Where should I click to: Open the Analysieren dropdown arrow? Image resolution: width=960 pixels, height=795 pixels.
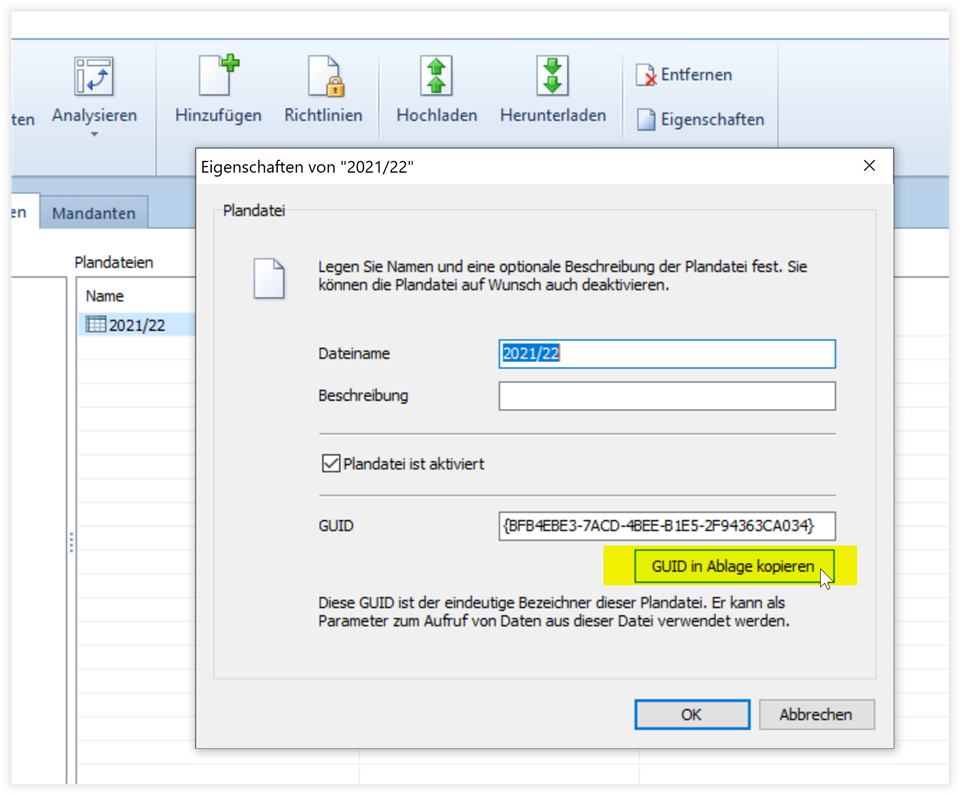click(94, 135)
